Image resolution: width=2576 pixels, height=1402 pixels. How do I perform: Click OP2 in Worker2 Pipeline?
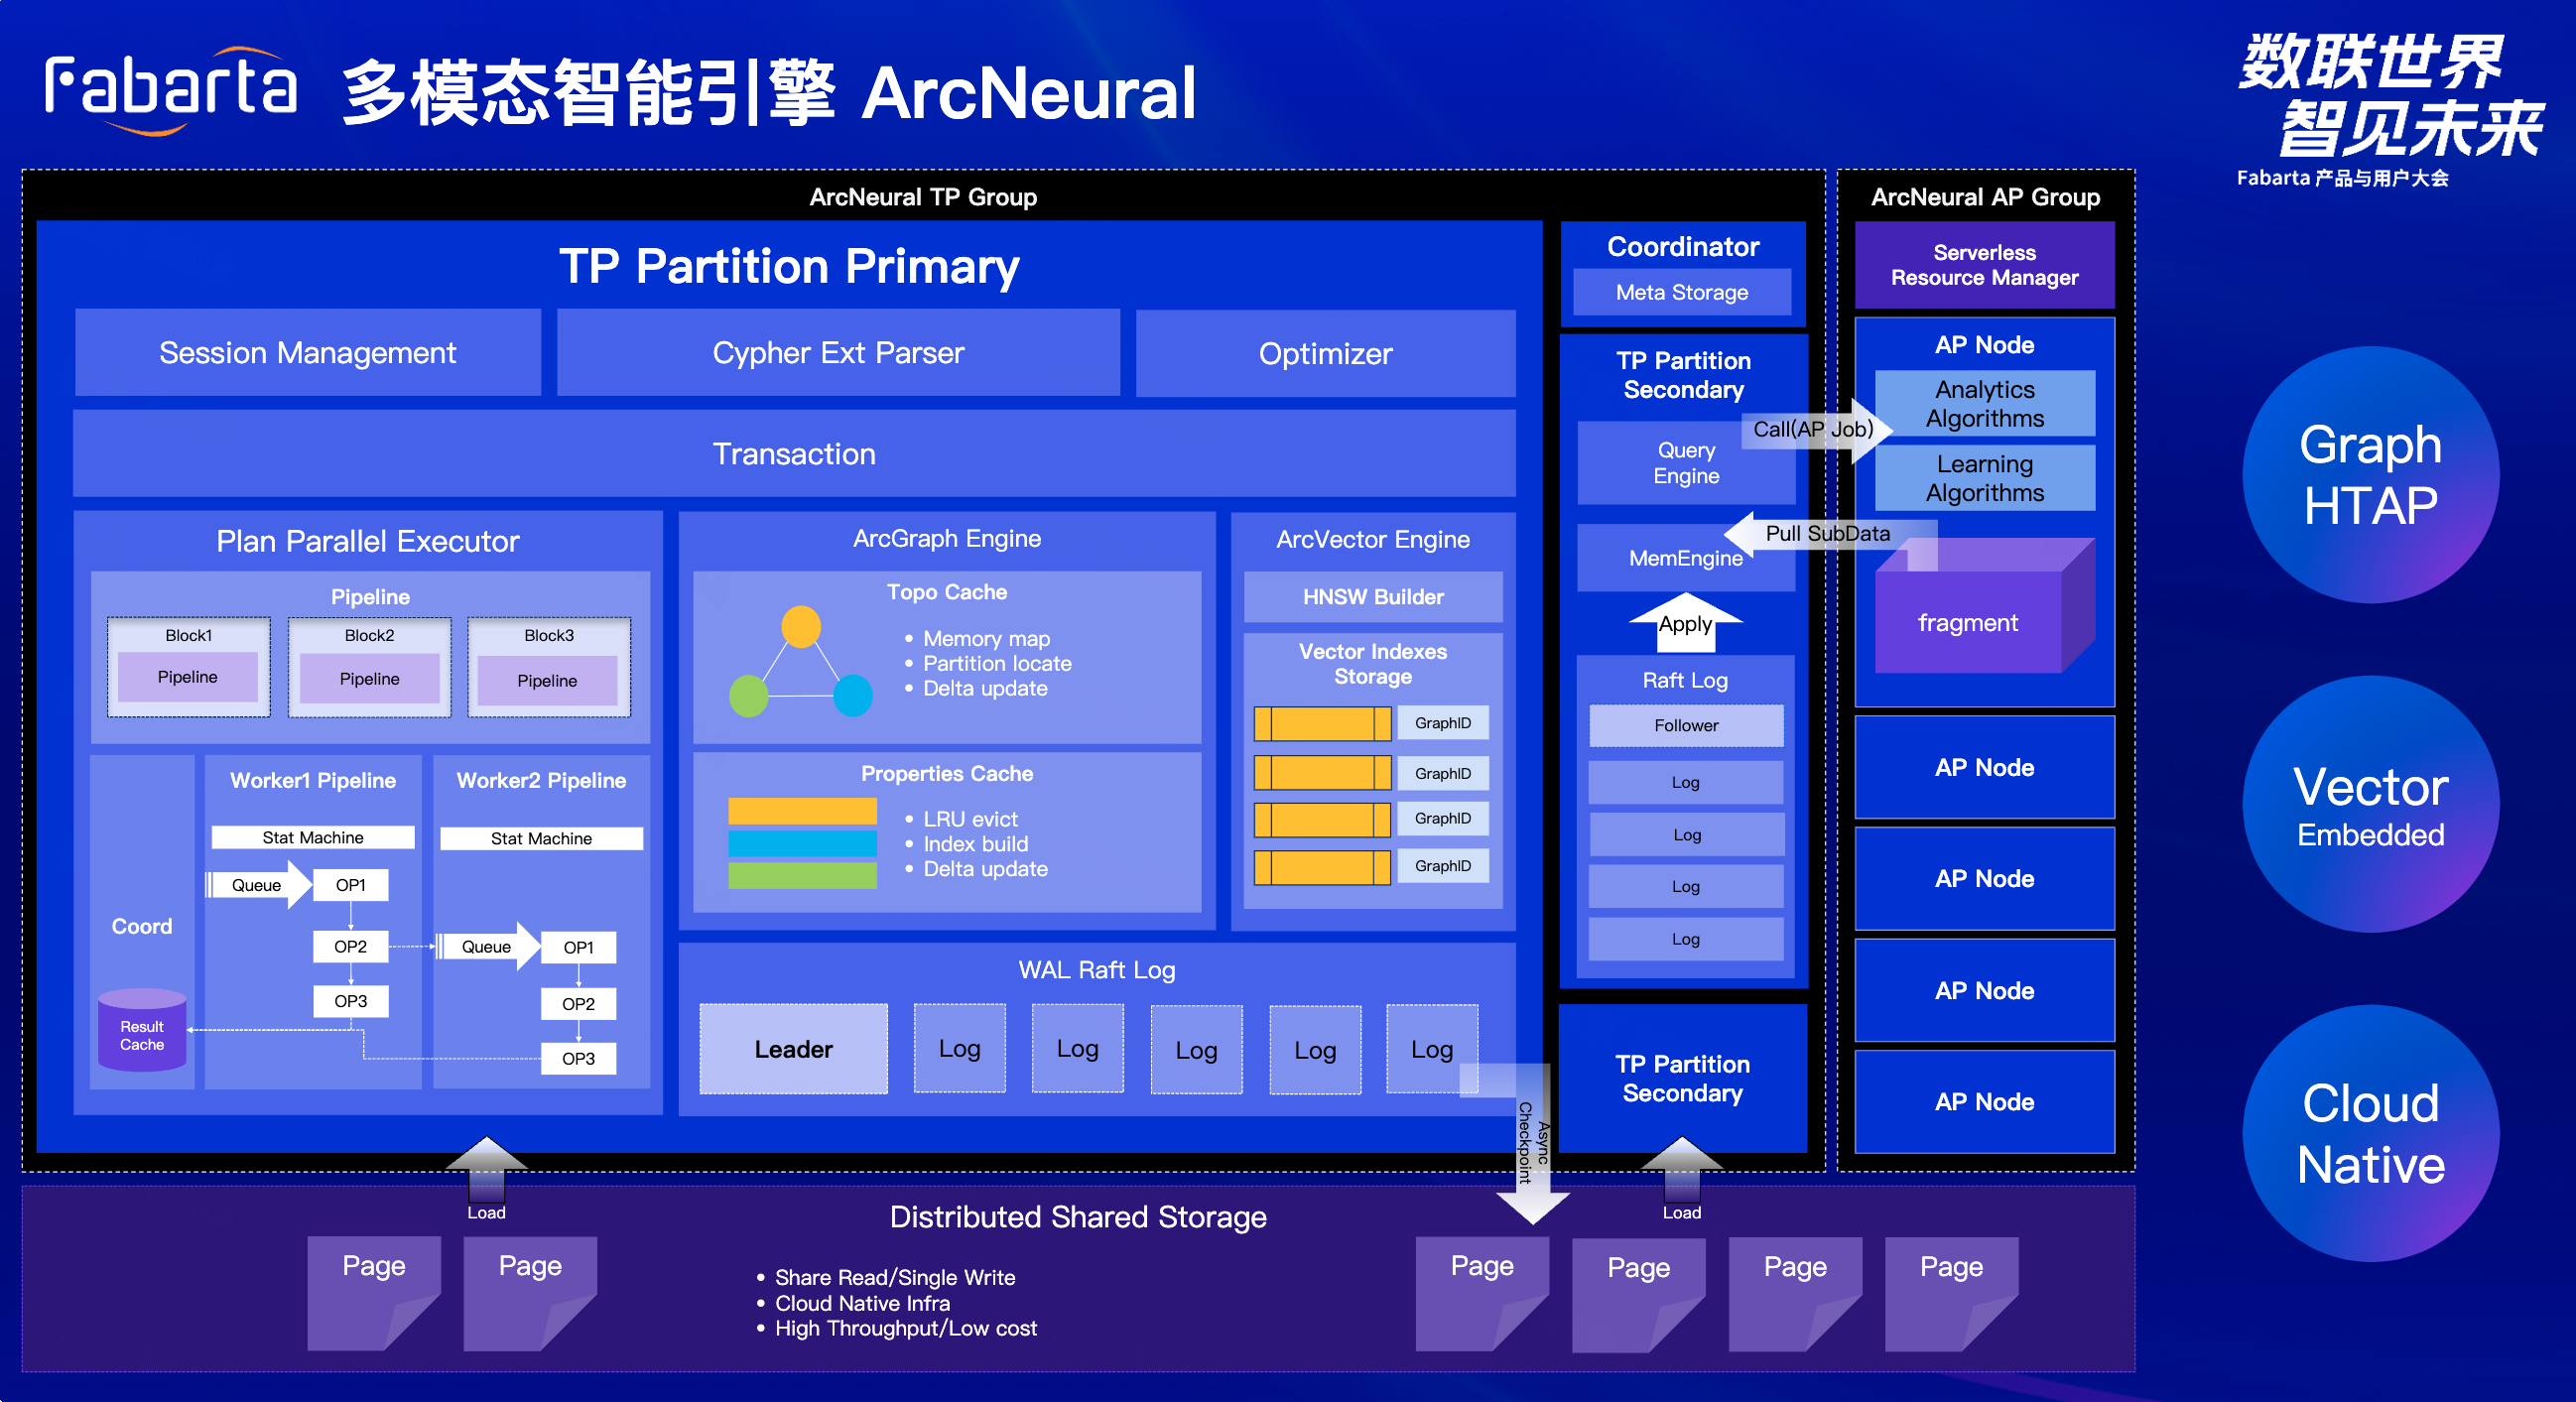(x=578, y=1004)
